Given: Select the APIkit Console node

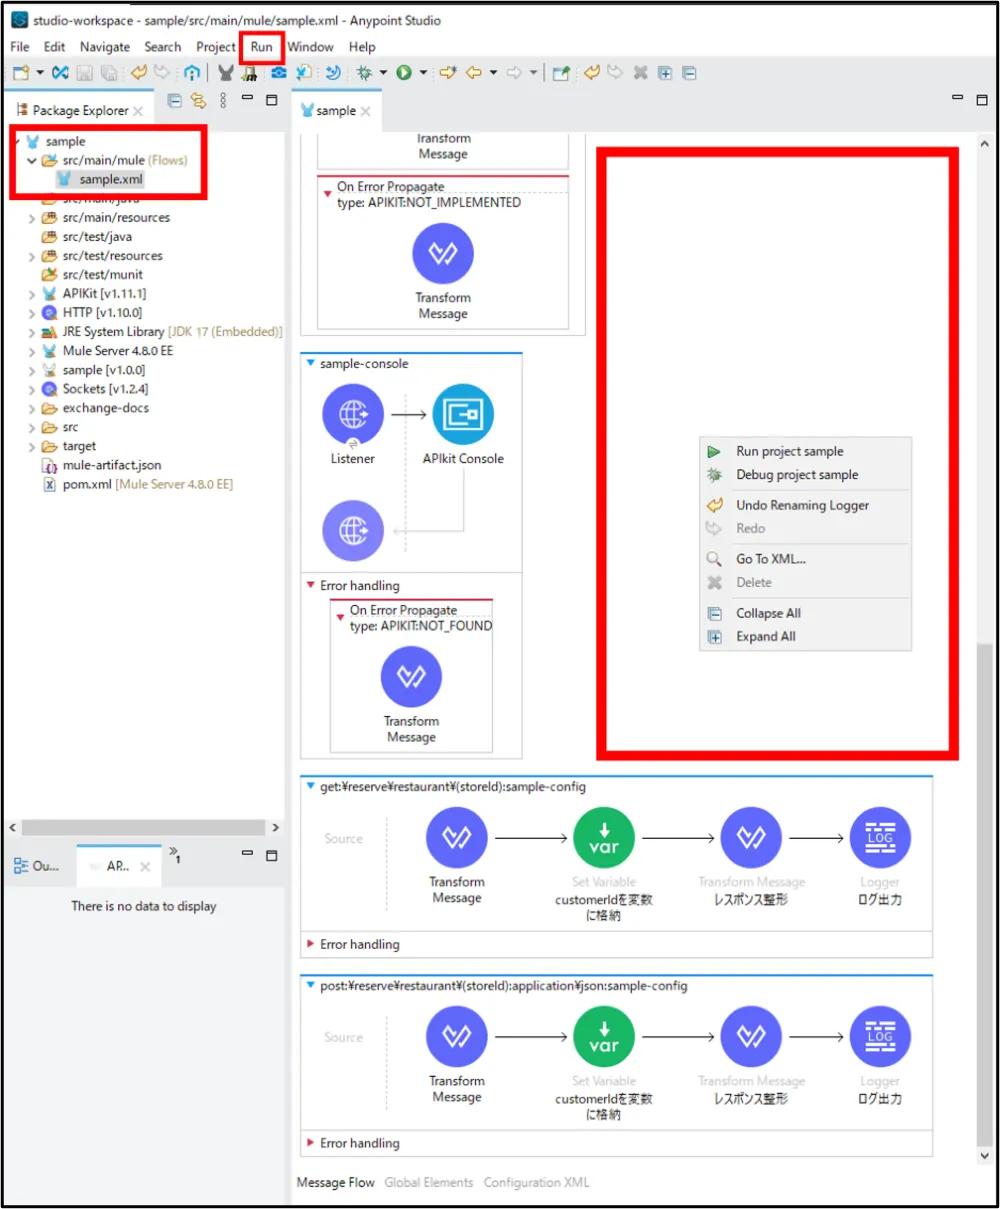Looking at the screenshot, I should tap(463, 415).
